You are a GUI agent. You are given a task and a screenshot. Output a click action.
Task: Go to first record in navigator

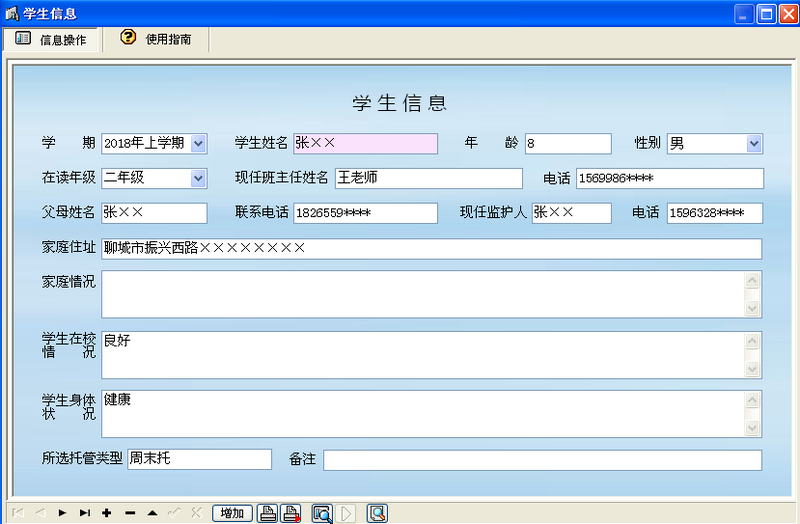click(17, 513)
